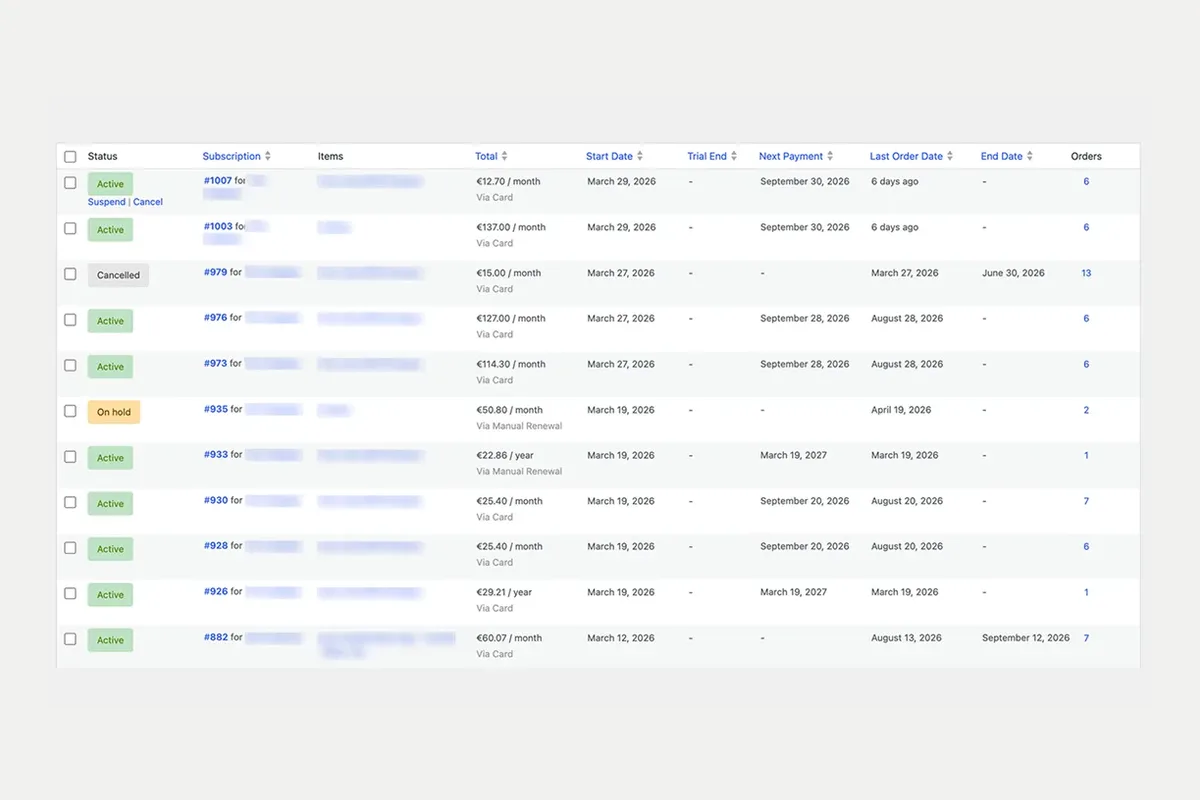
Task: Select checkbox for subscription #973
Action: pos(70,365)
